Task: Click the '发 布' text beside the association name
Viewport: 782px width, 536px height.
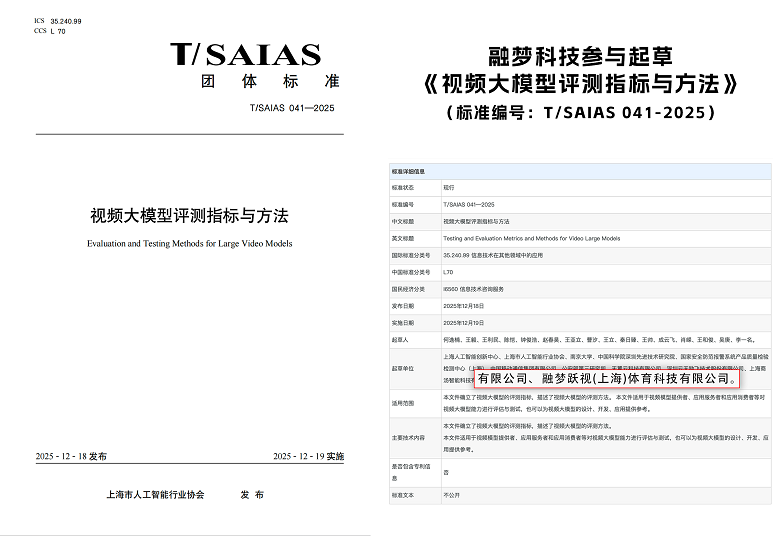Action: [x=252, y=495]
